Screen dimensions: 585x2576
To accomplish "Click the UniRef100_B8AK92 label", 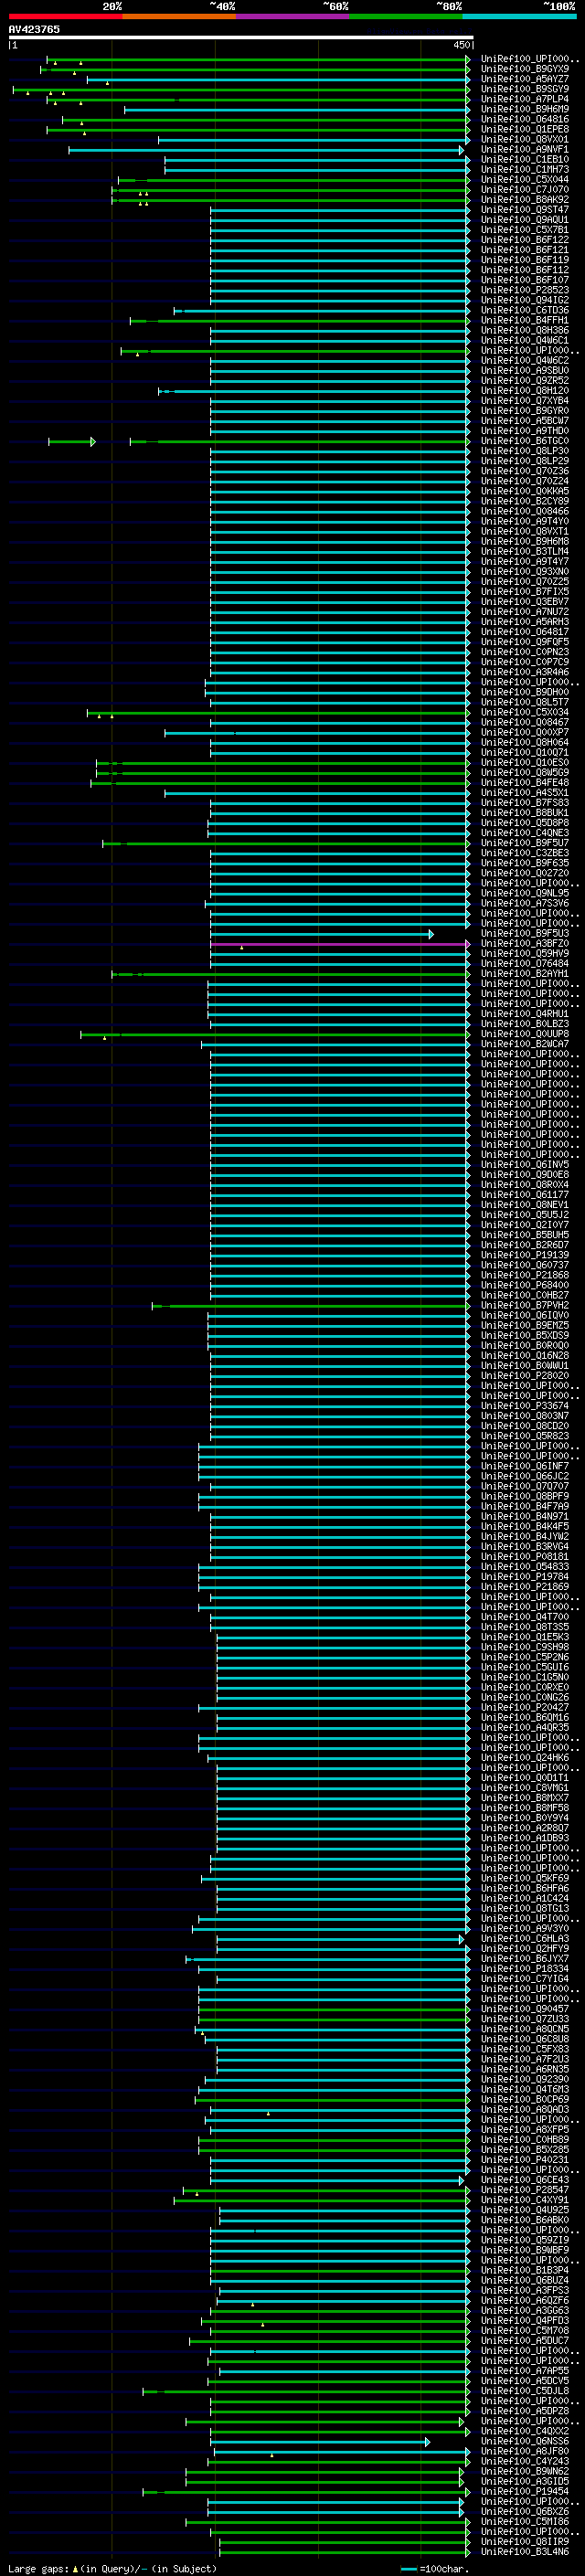I will click(525, 200).
